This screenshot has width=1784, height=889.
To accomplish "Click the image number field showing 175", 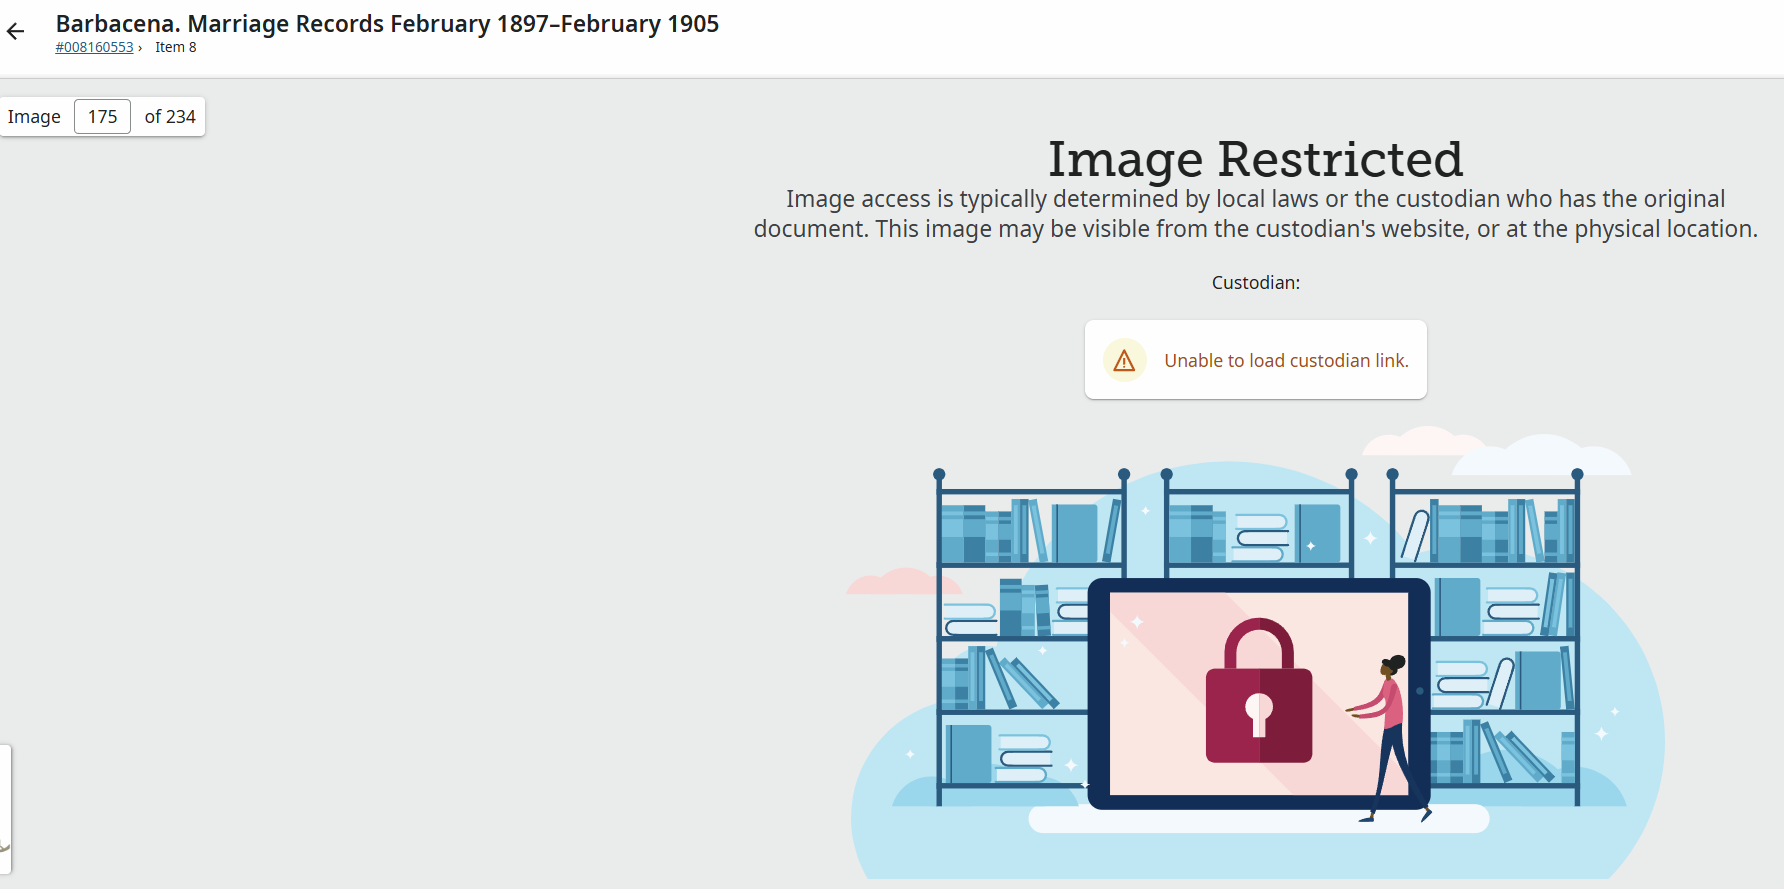I will tap(102, 117).
